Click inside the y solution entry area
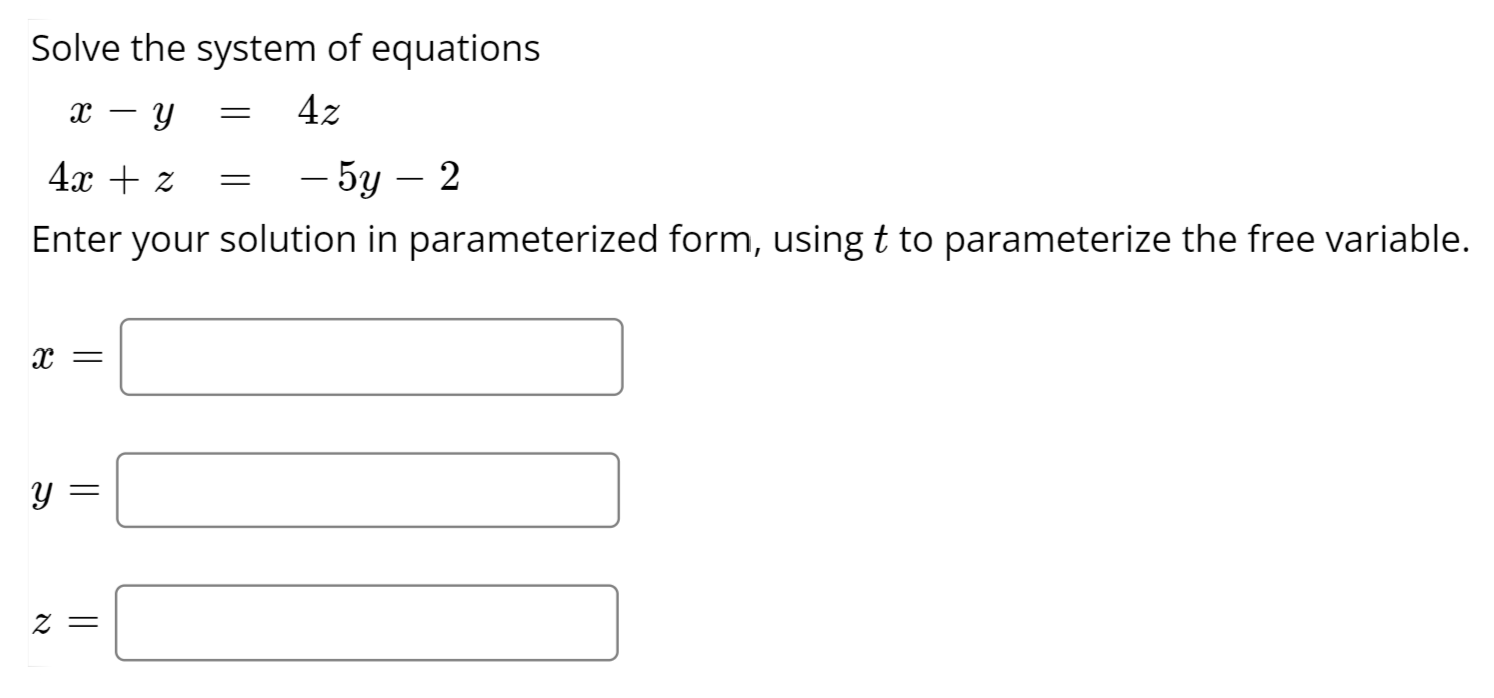The height and width of the screenshot is (698, 1494). click(368, 489)
